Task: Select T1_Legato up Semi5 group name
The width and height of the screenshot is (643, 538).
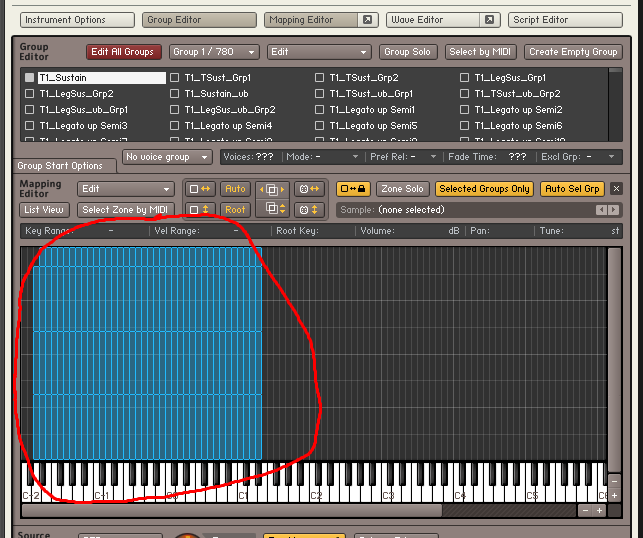Action: [x=374, y=125]
